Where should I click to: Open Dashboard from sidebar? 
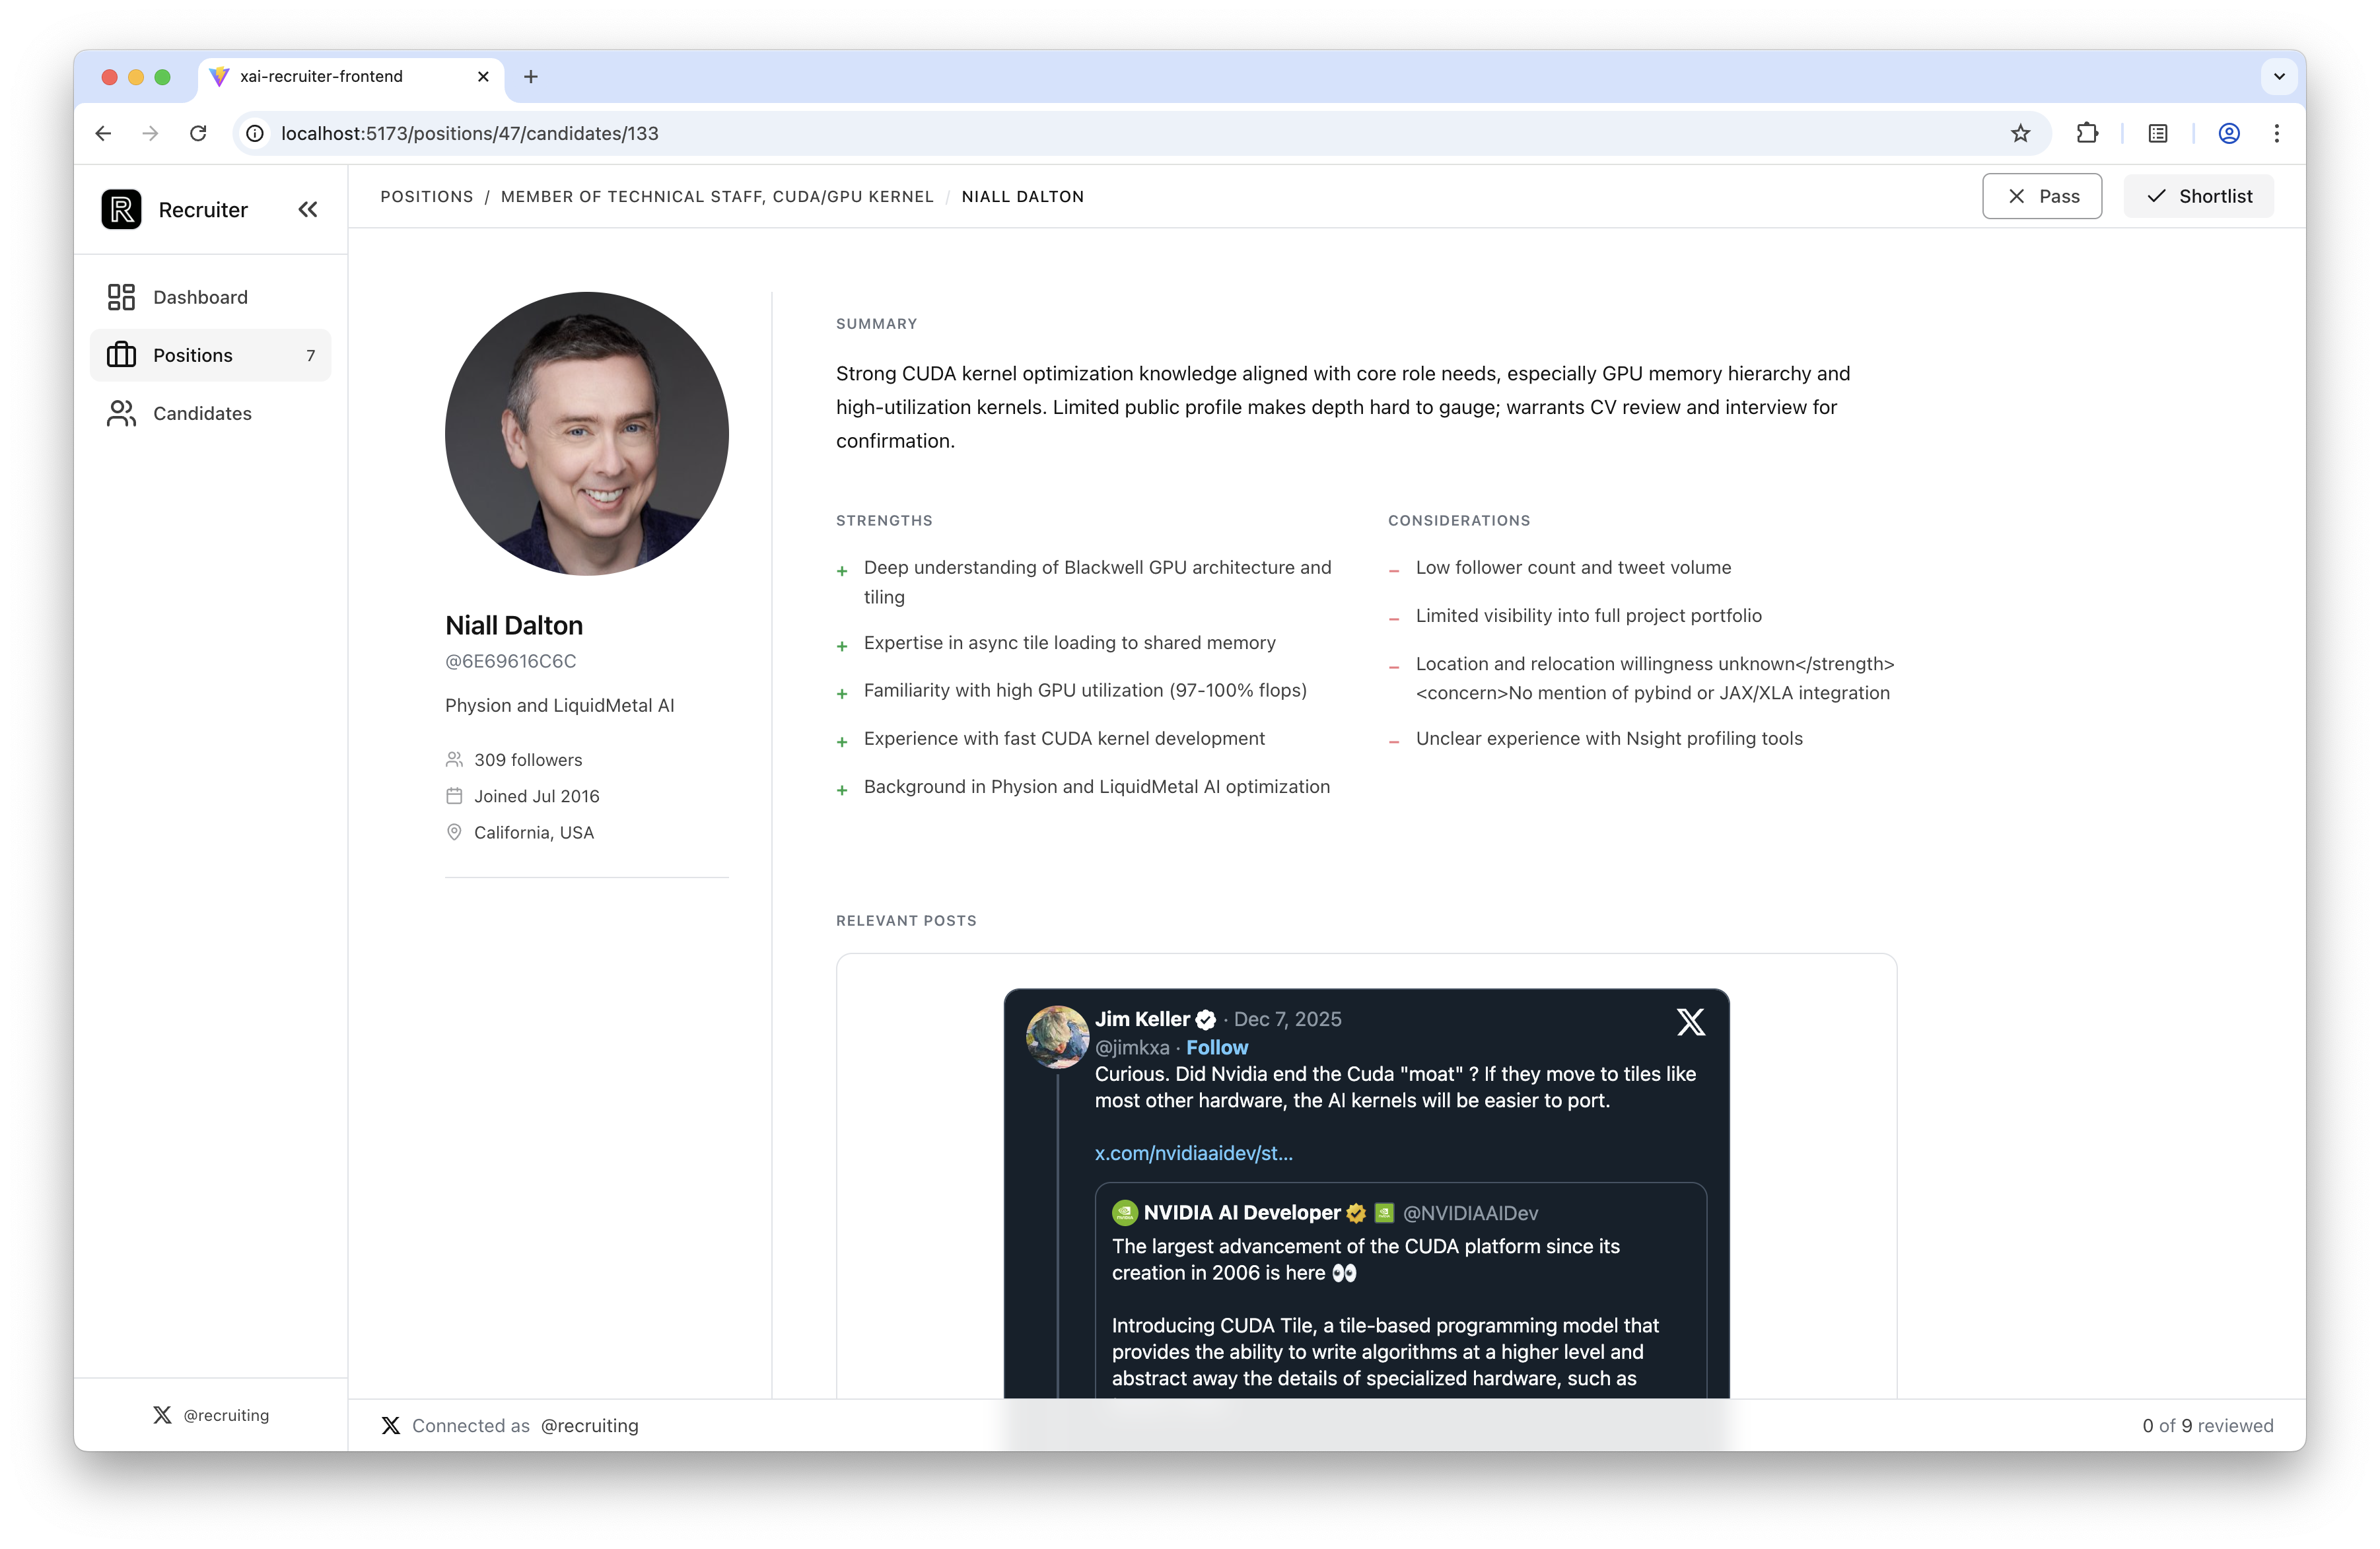point(200,297)
